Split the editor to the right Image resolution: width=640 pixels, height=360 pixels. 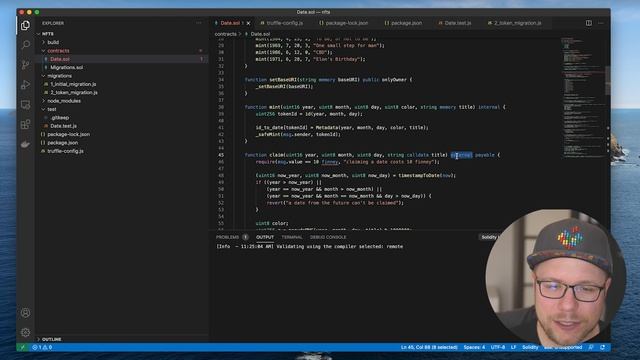pyautogui.click(x=589, y=23)
